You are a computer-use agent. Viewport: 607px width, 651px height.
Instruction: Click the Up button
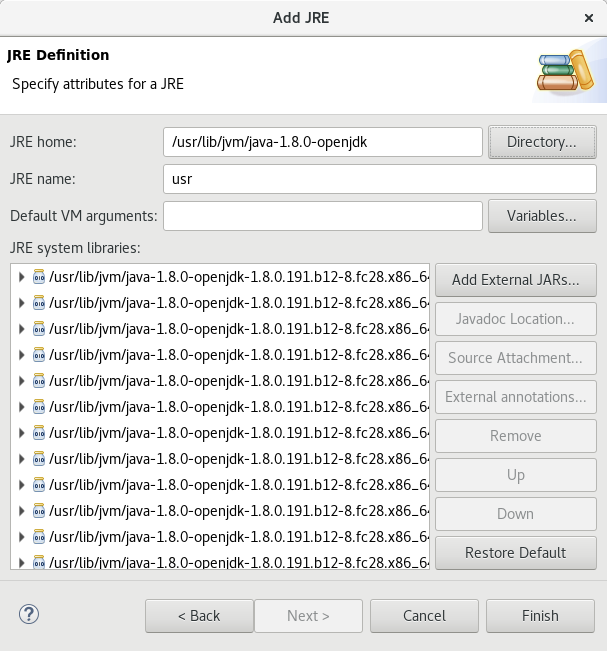point(516,475)
